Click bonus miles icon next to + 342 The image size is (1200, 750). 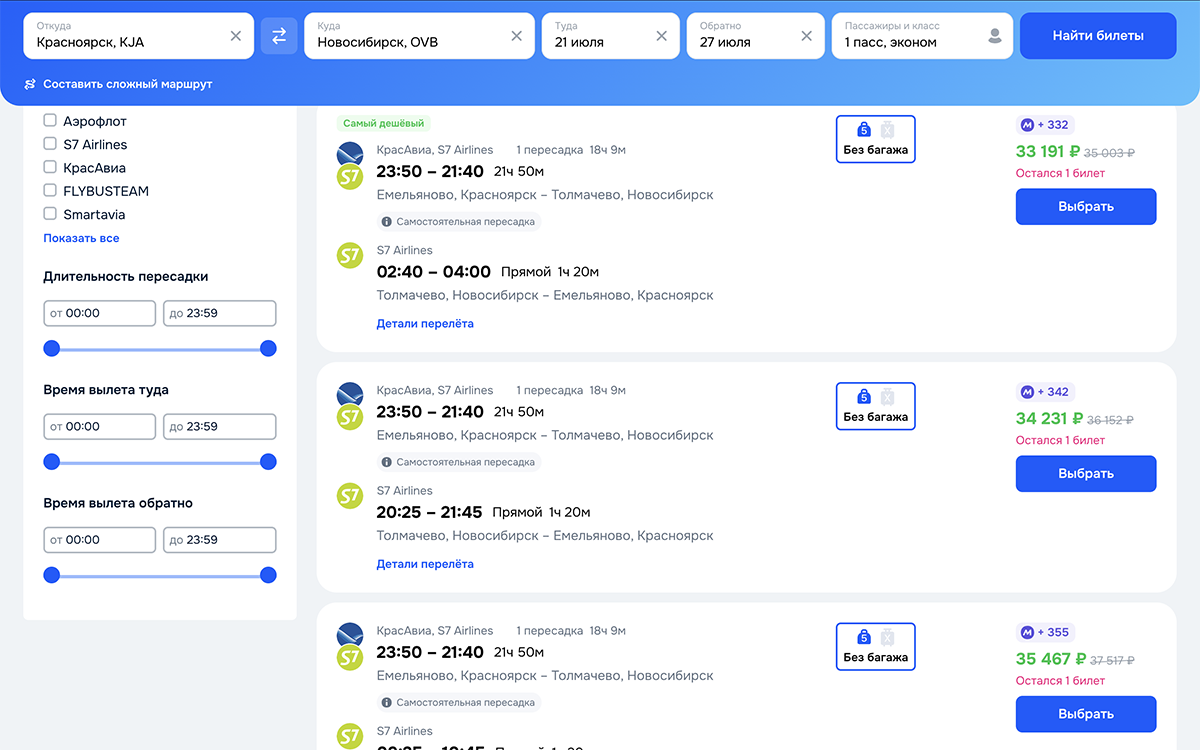coord(1027,392)
